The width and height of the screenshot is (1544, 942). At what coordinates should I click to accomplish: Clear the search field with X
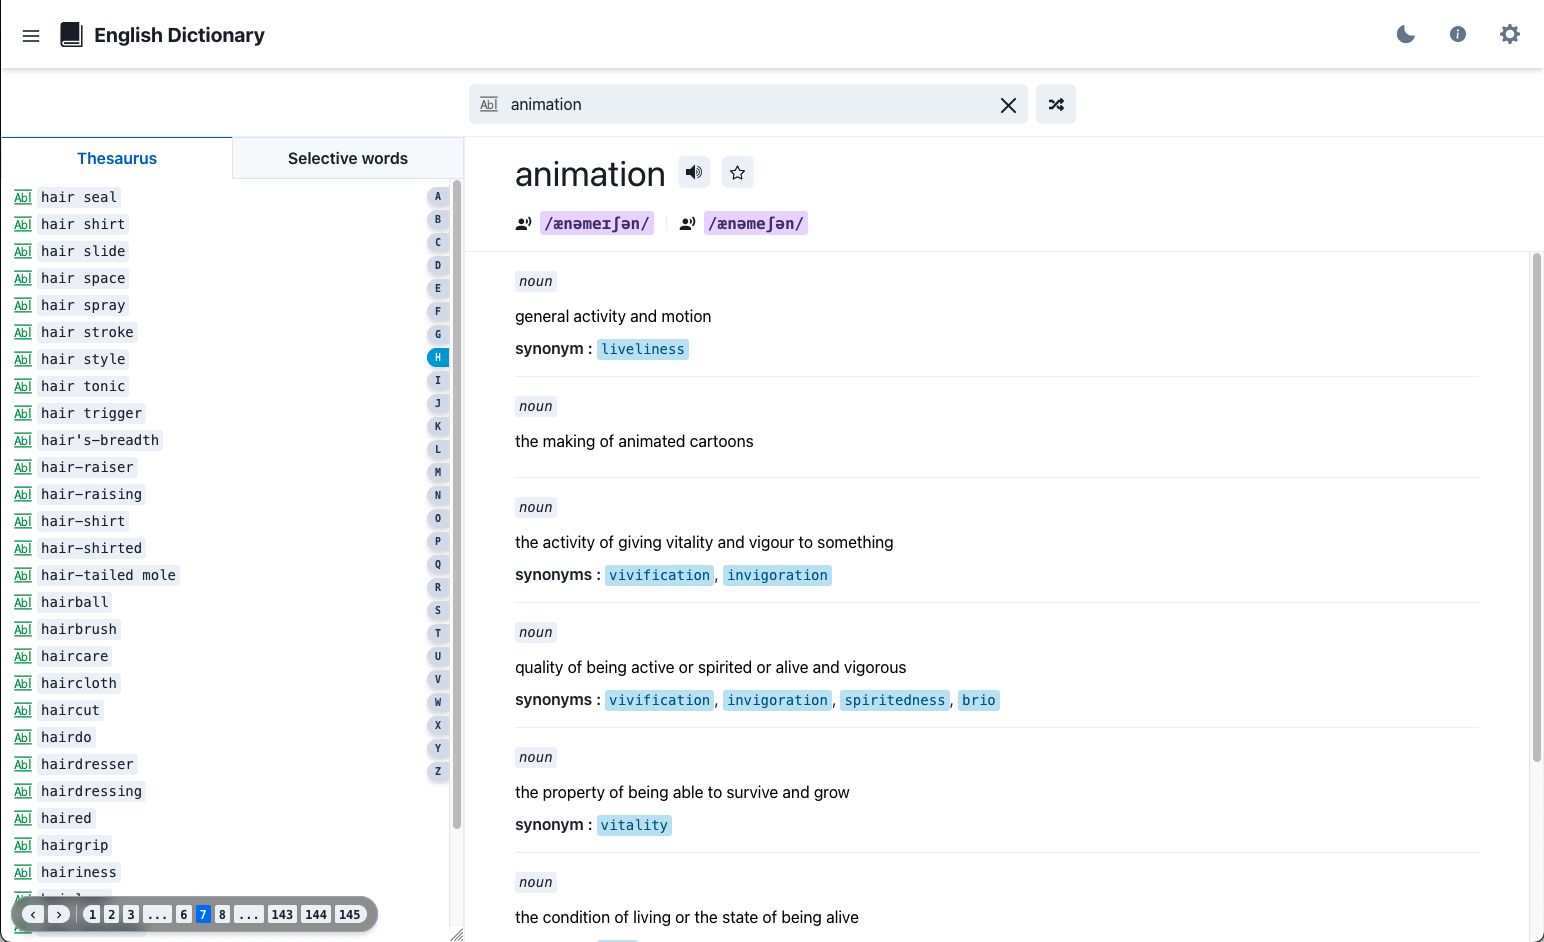1008,105
